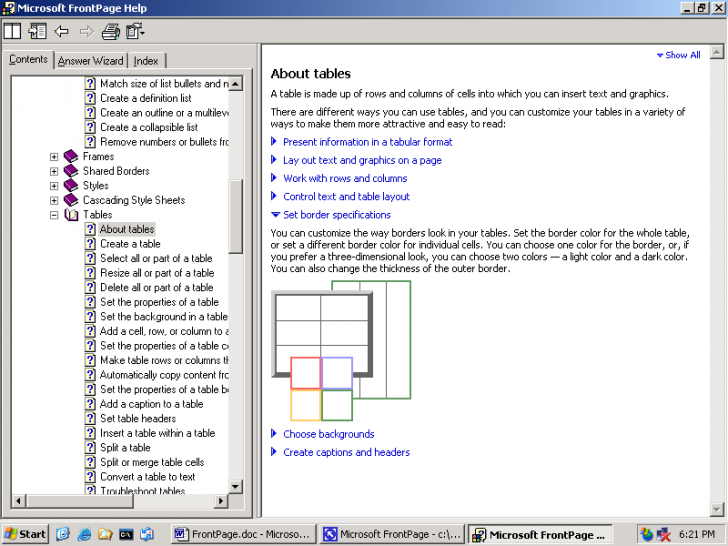Switch to FrontPage.doc taskbar button
Screen dimensions: 728x546
tap(243, 534)
